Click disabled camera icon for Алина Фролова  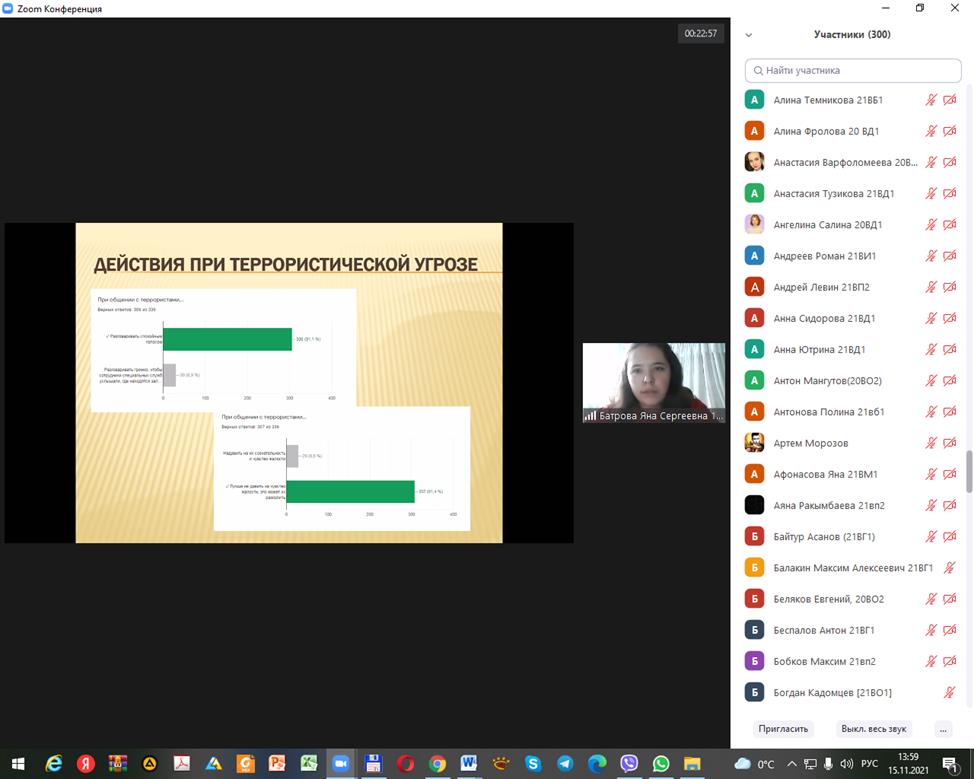tap(950, 131)
